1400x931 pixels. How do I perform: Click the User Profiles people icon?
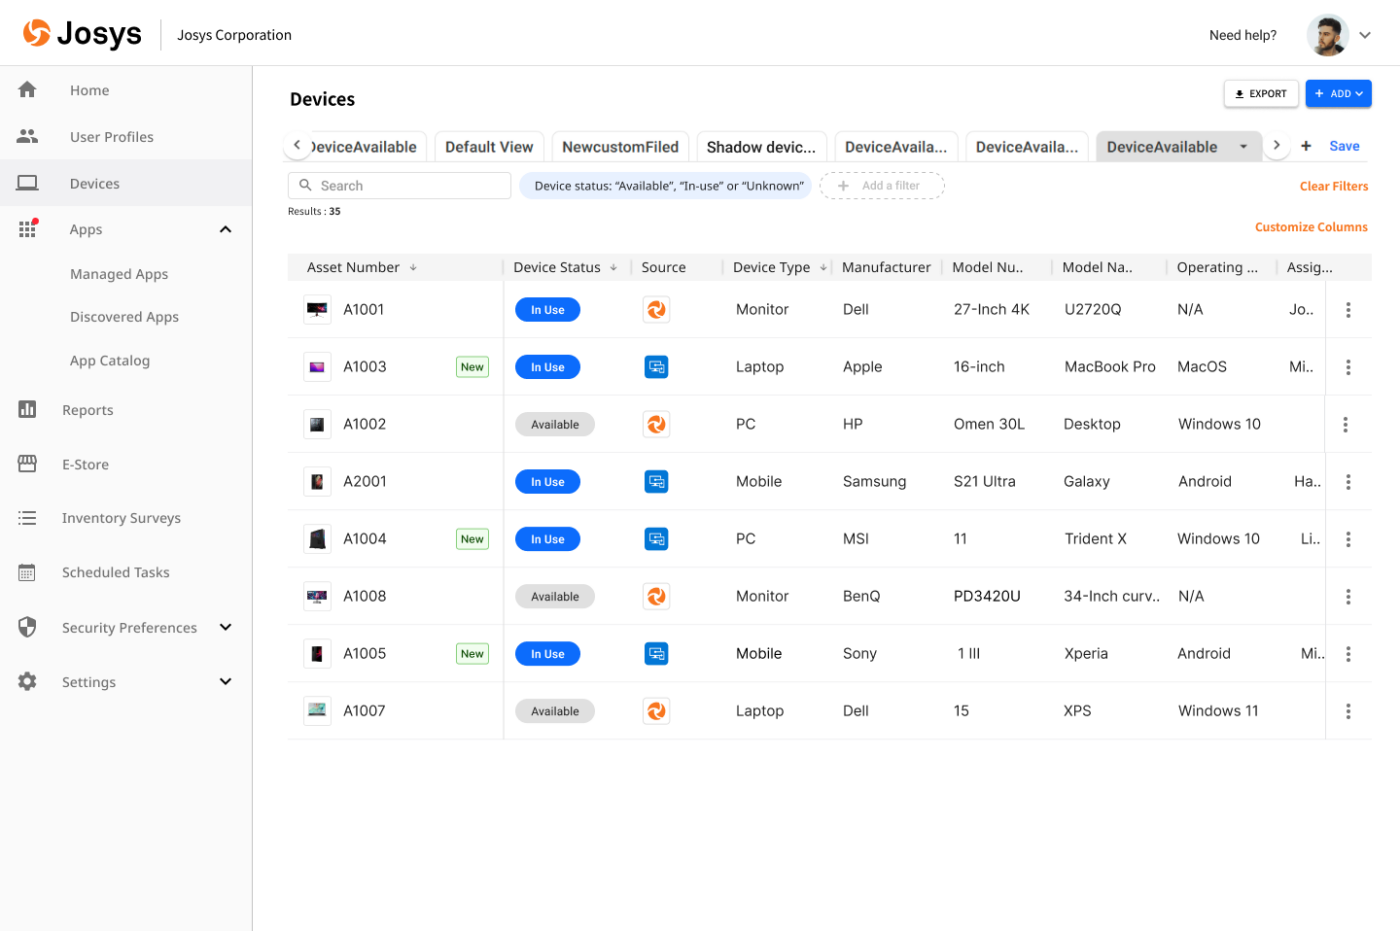click(x=27, y=136)
